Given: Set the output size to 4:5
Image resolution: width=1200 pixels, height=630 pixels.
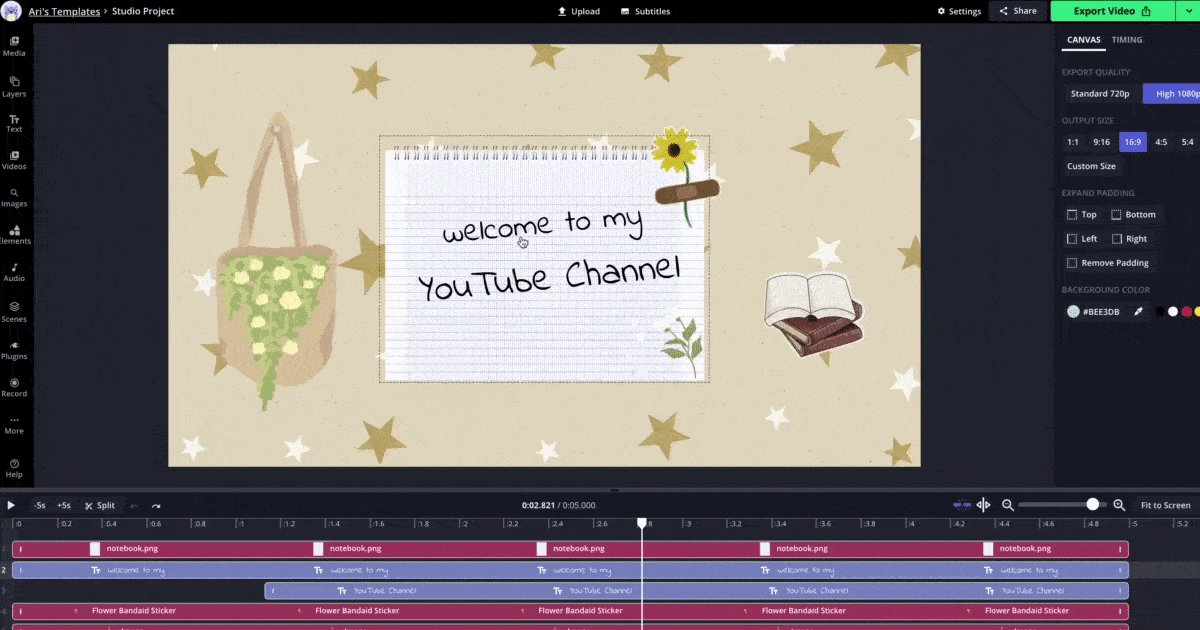Looking at the screenshot, I should tap(1161, 142).
